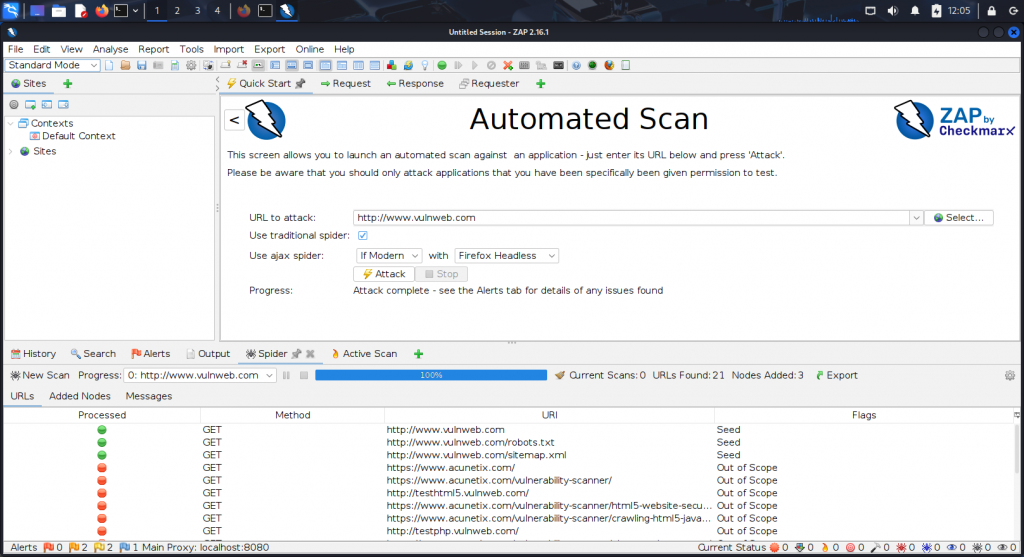The width and height of the screenshot is (1024, 557).
Task: Click the green plus next to Sites tab
Action: pos(67,84)
